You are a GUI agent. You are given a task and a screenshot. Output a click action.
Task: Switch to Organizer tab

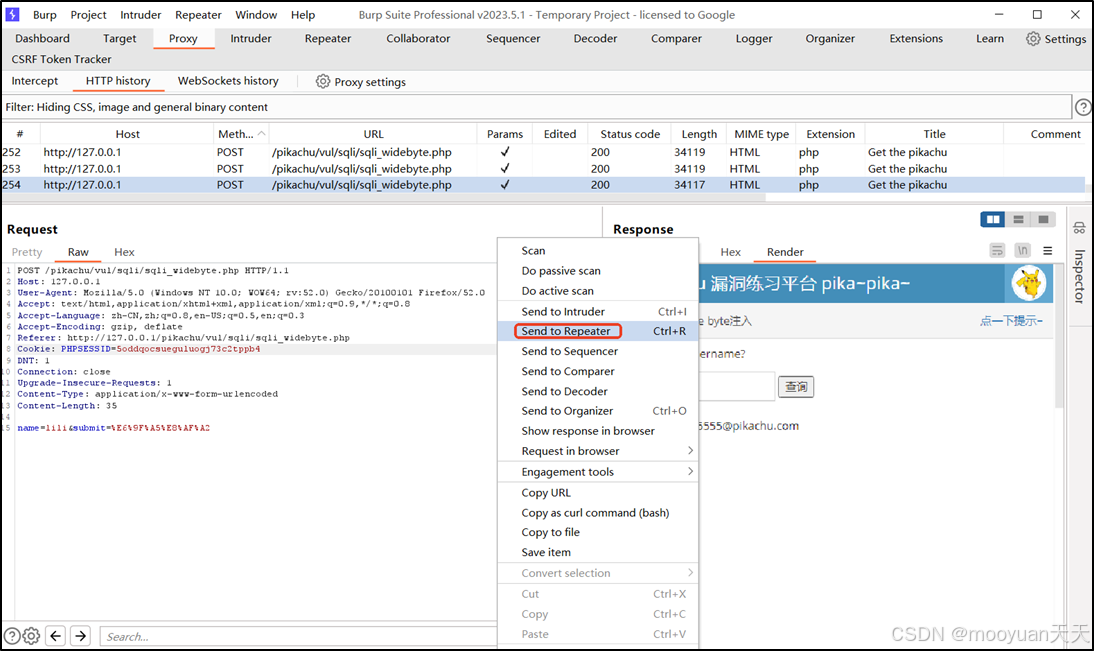[830, 38]
